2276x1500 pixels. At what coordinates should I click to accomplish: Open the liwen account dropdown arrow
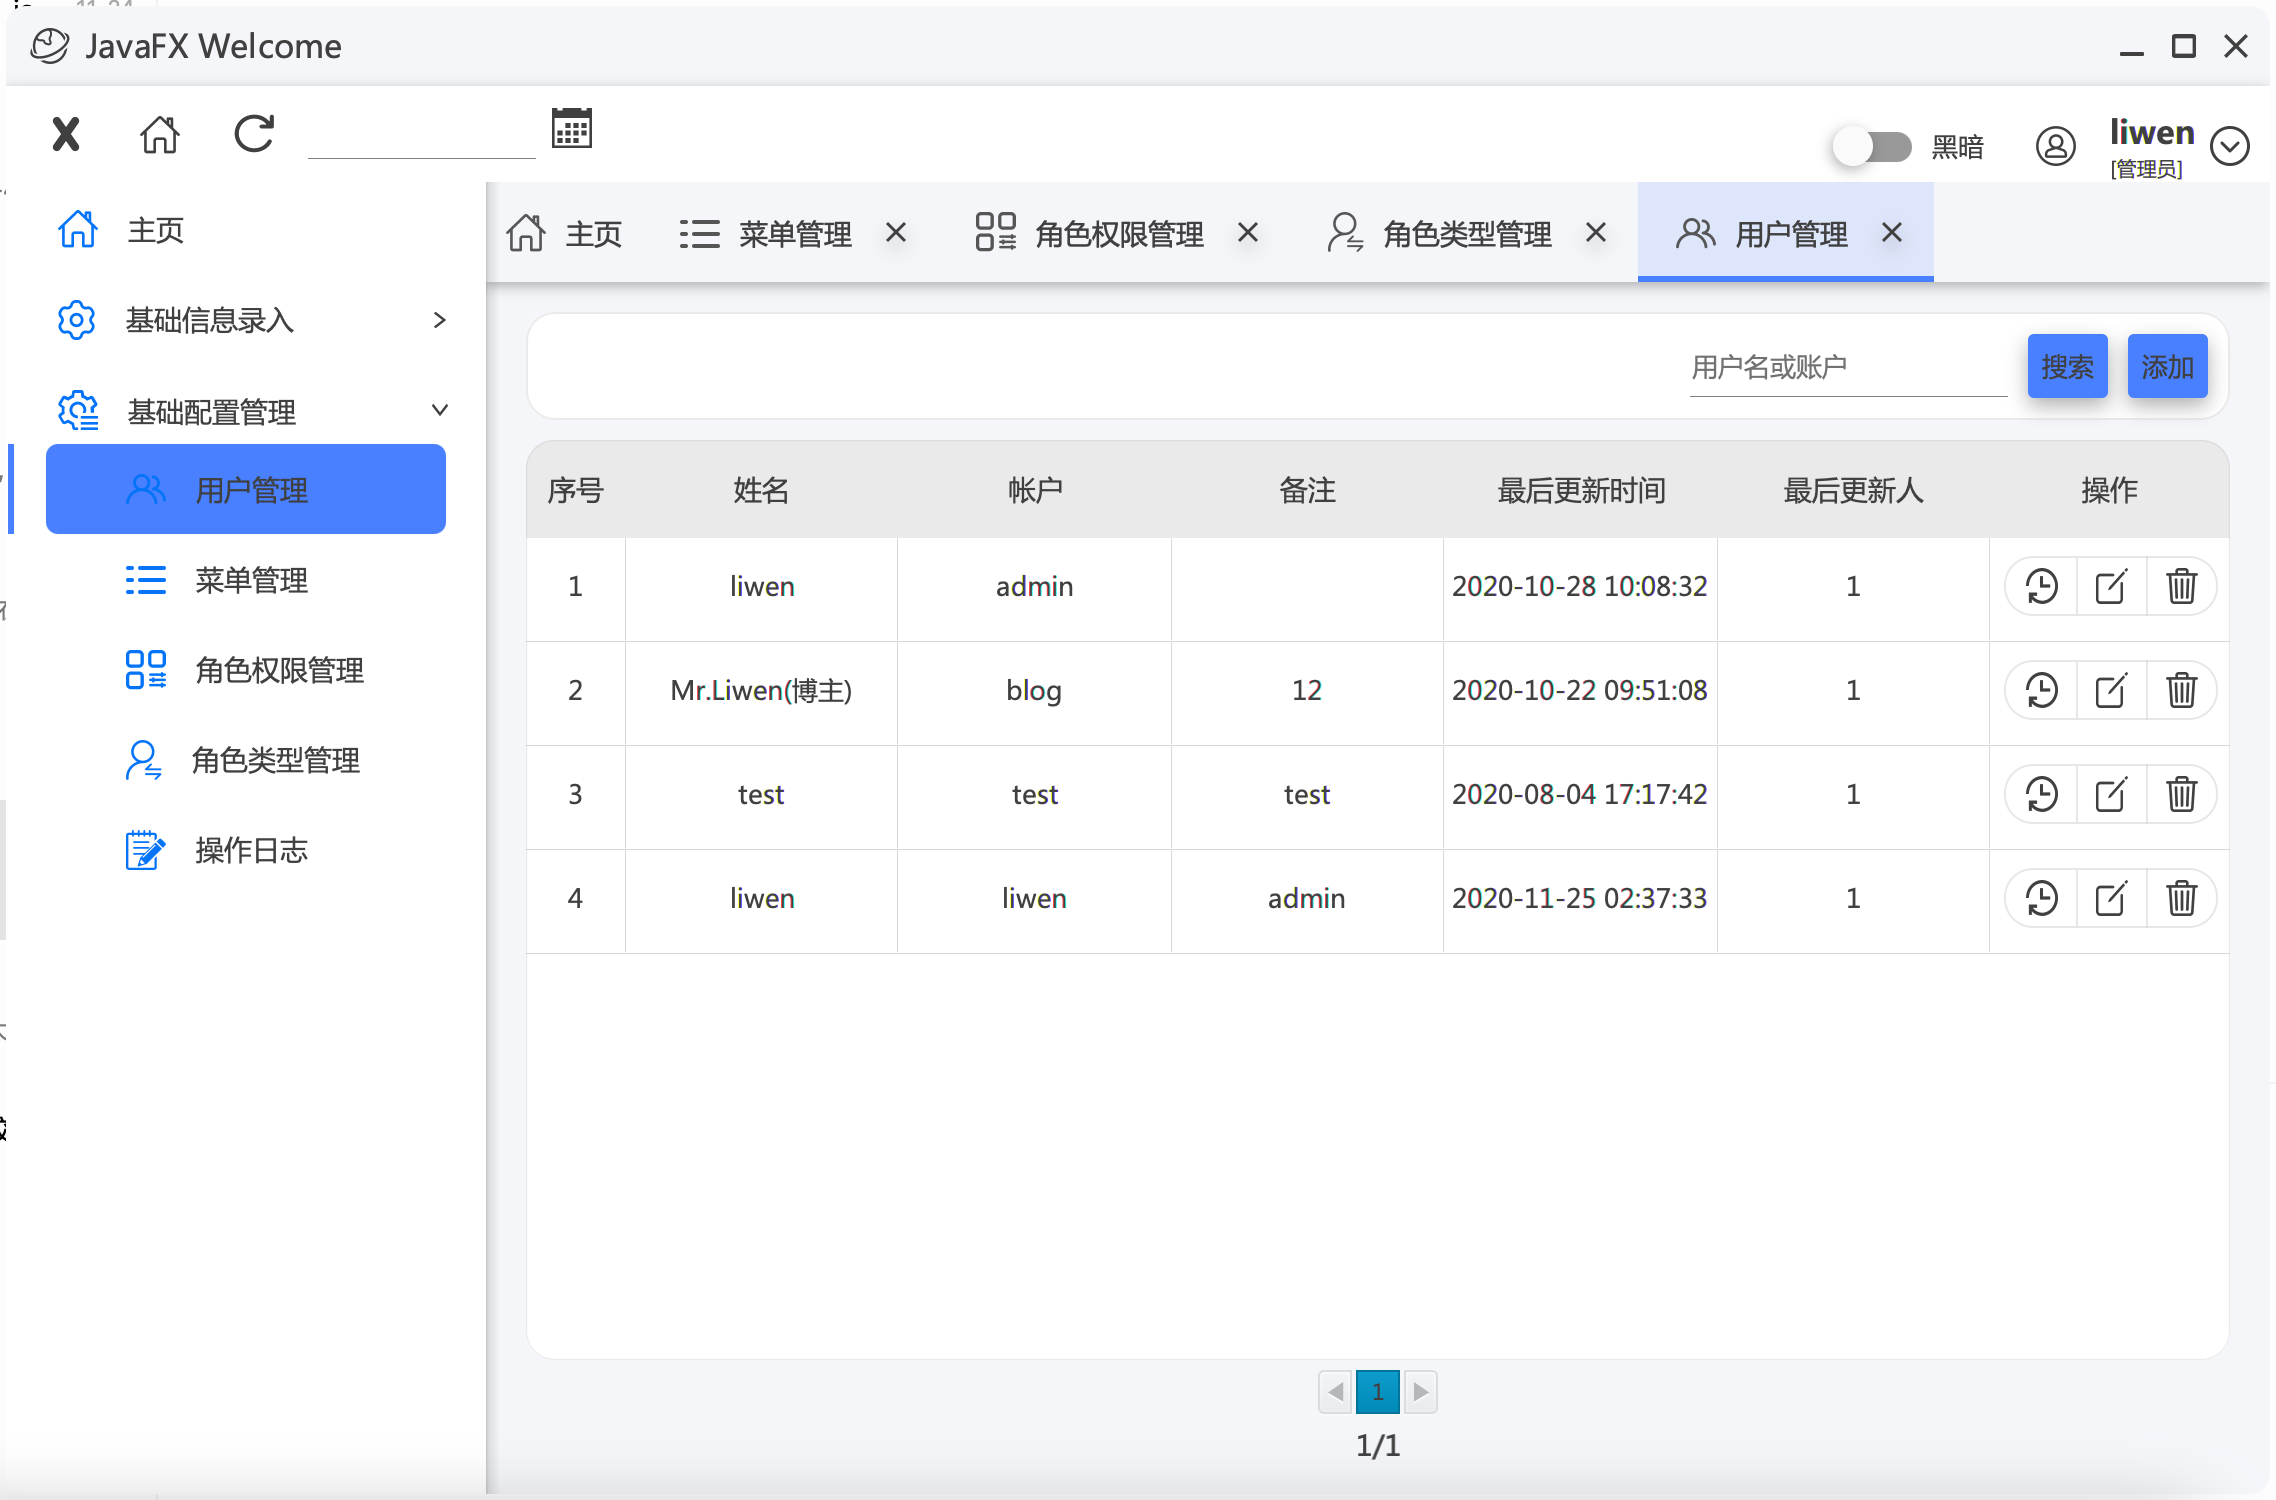click(x=2230, y=146)
